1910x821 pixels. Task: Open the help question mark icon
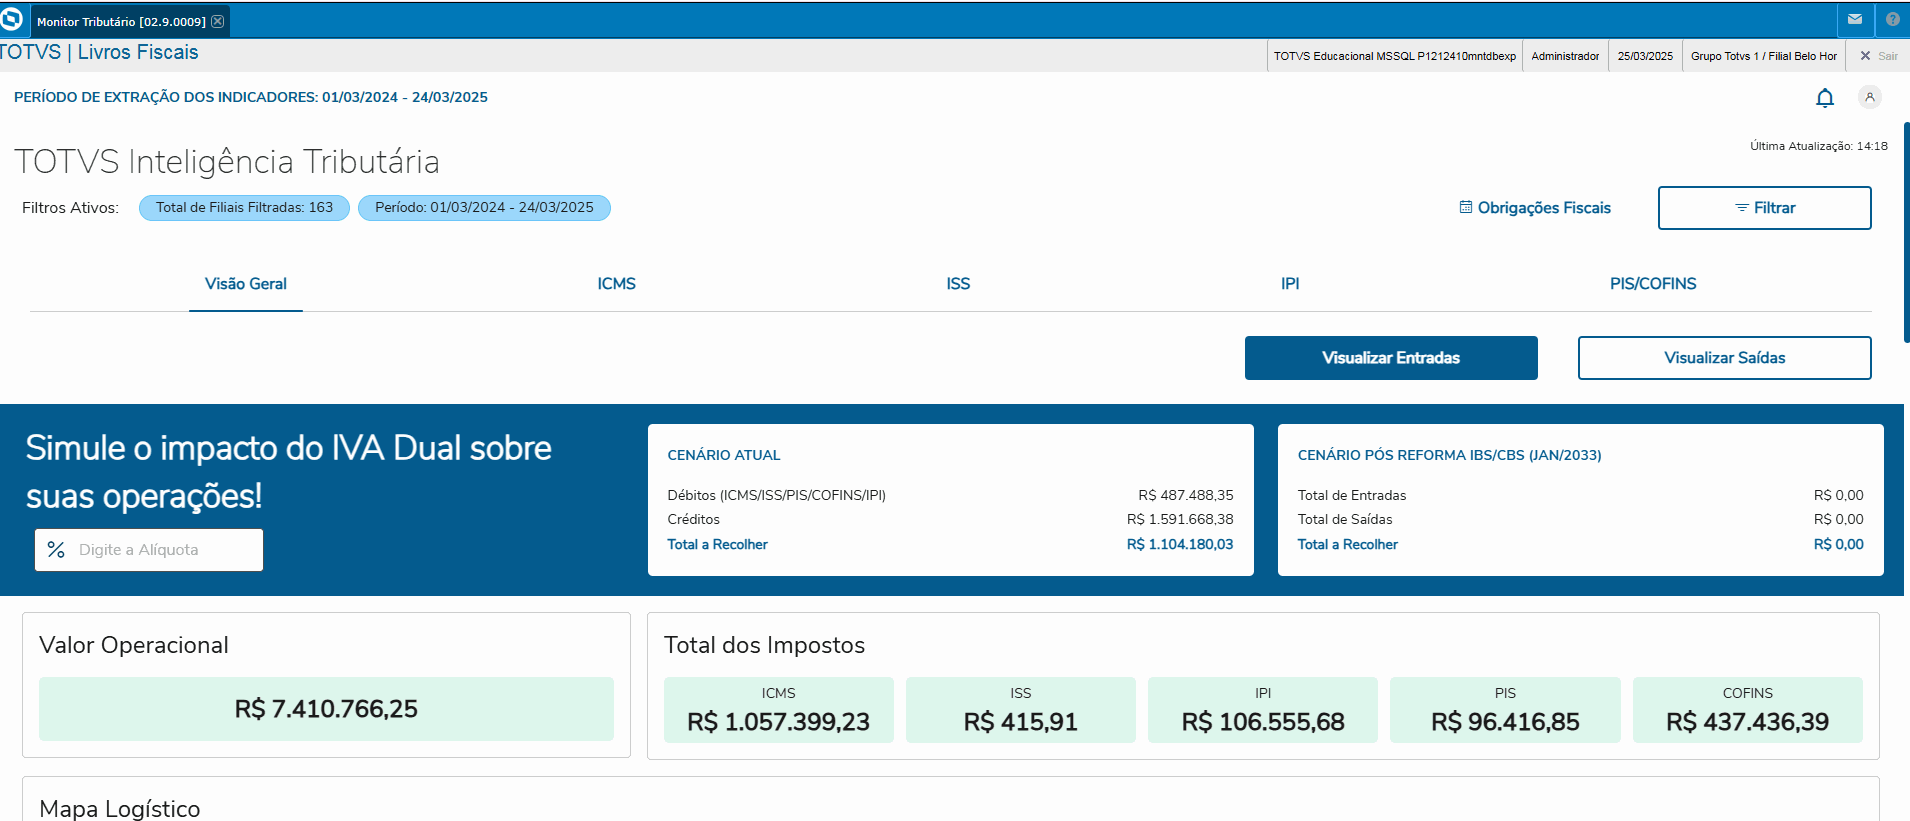point(1893,19)
